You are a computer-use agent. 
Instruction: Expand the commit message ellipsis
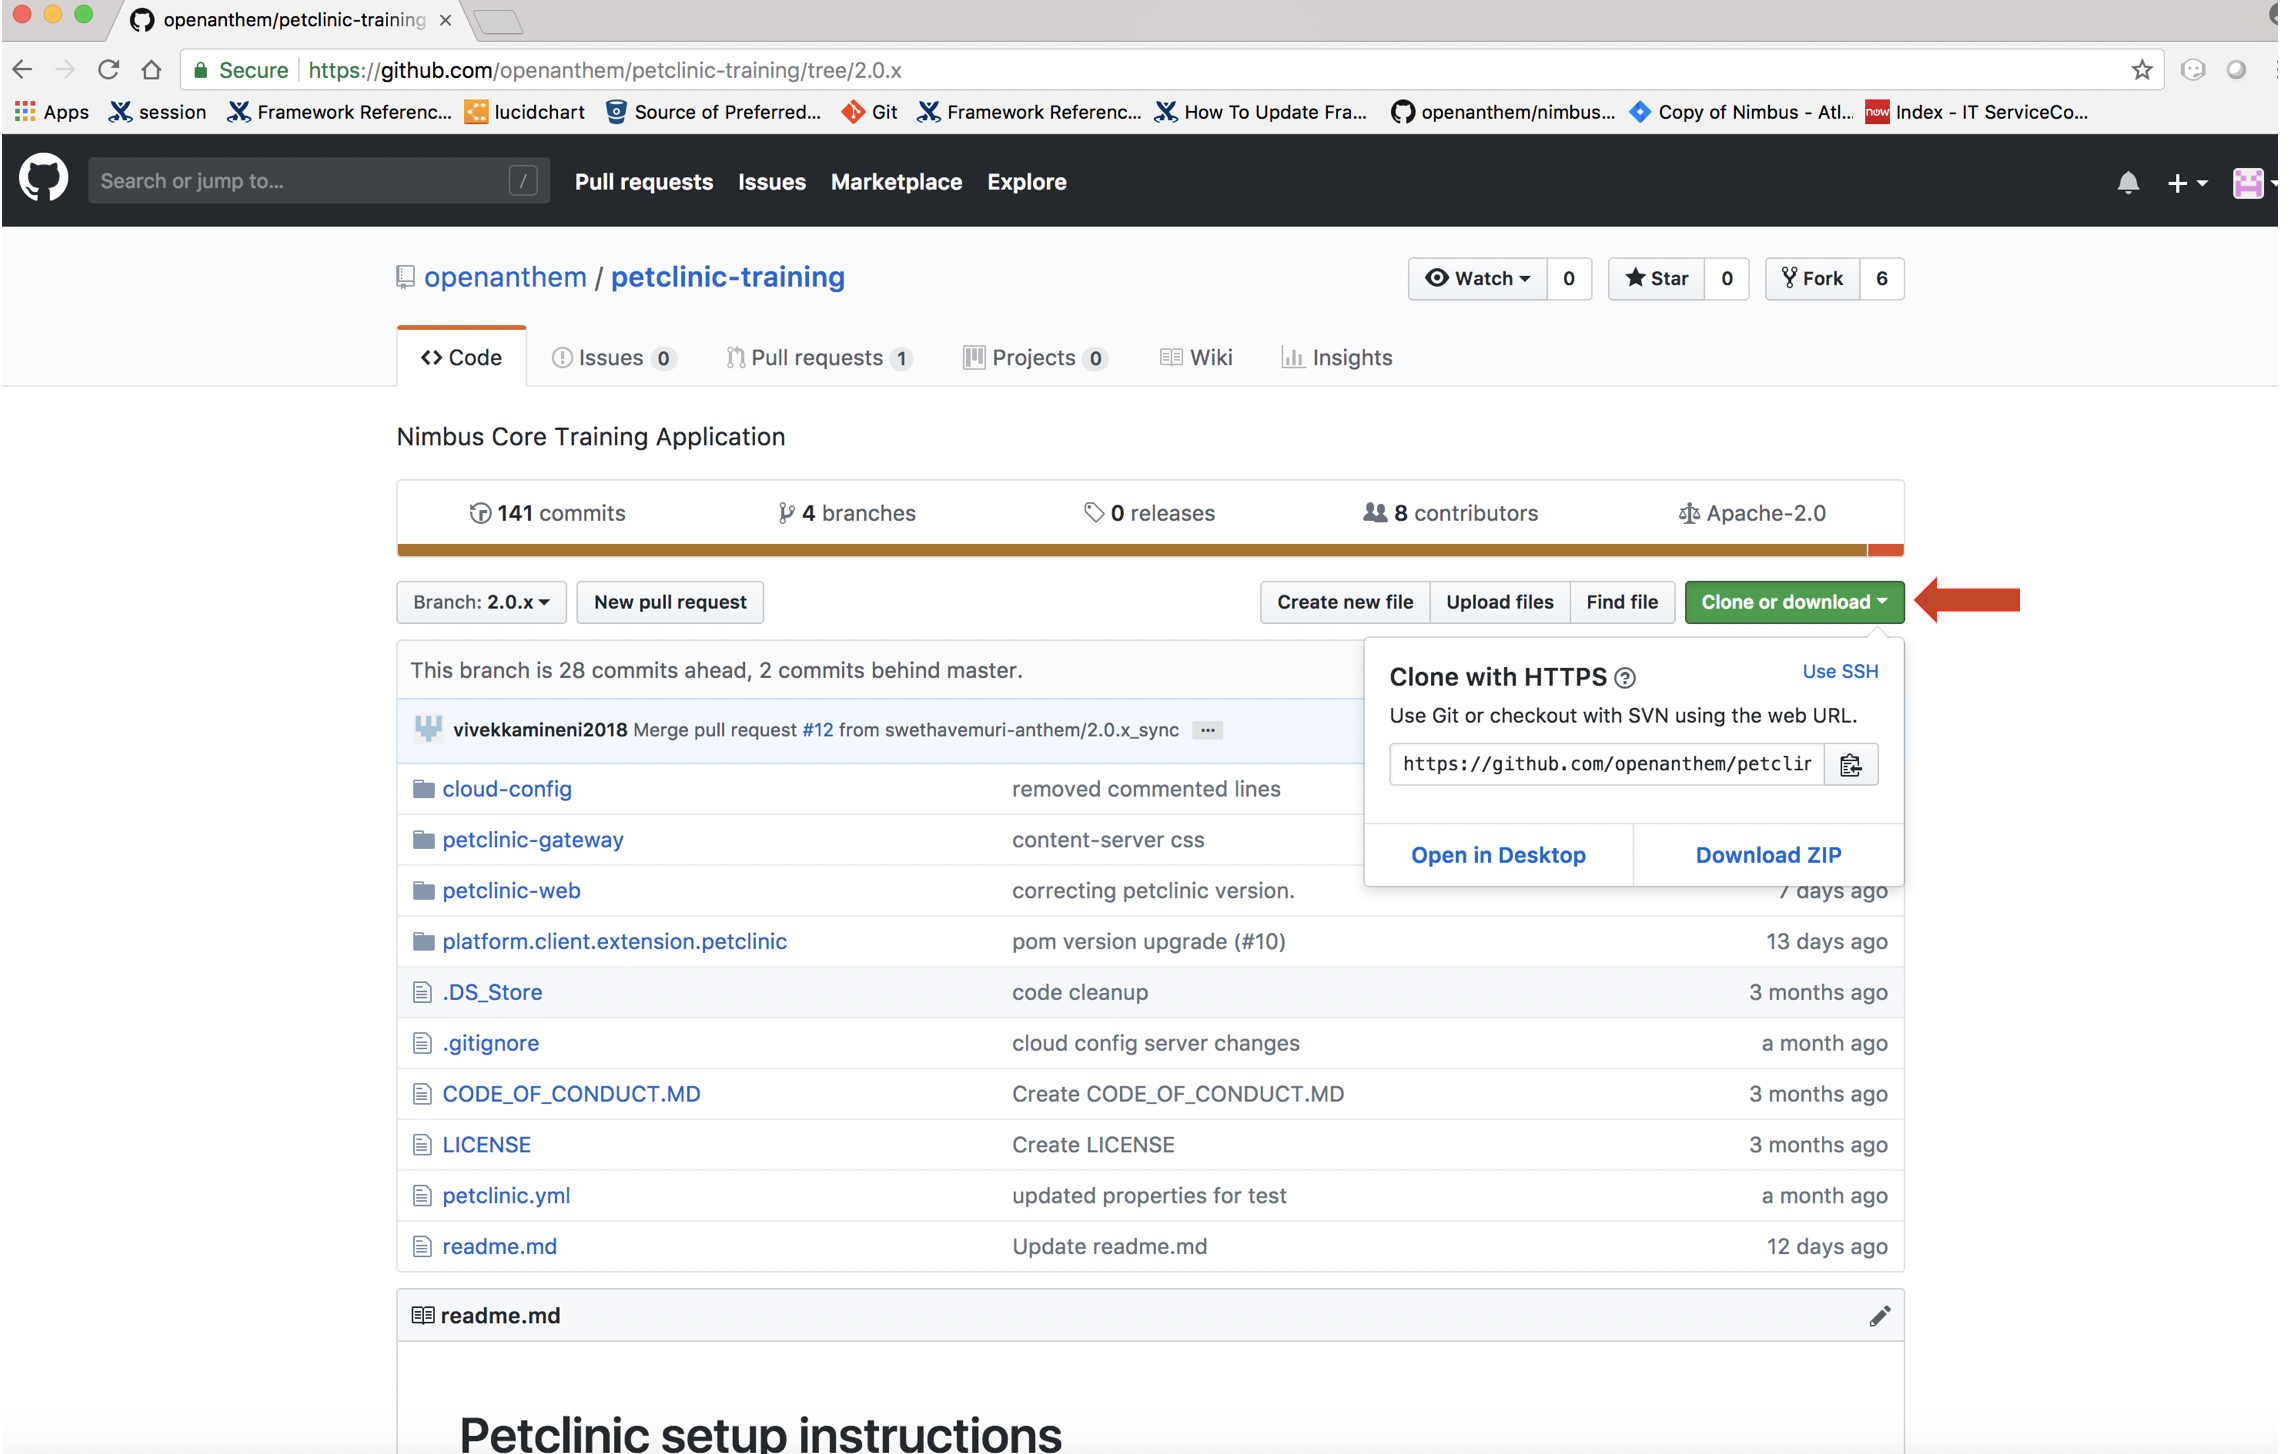[x=1207, y=730]
